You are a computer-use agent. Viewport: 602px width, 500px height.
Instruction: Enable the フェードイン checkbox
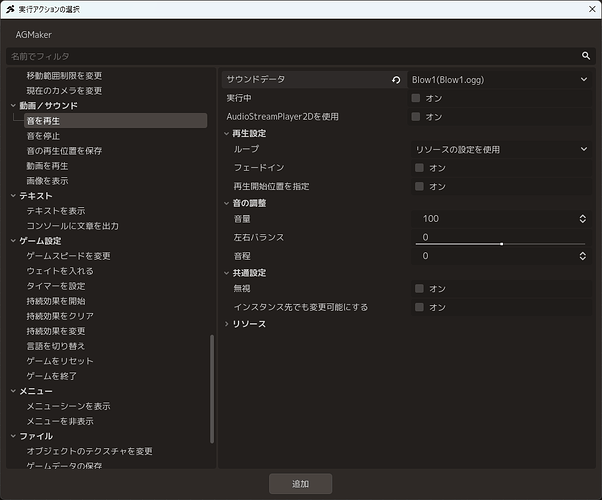(419, 168)
